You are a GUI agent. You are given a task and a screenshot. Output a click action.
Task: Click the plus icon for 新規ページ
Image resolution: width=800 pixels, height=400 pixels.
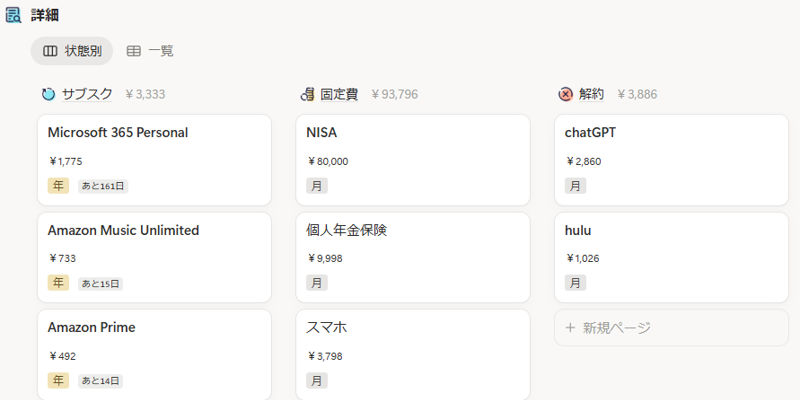pos(570,328)
